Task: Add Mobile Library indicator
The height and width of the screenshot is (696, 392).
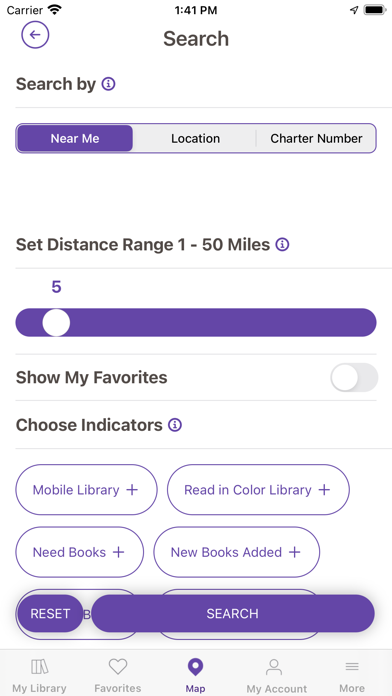Action: click(87, 490)
